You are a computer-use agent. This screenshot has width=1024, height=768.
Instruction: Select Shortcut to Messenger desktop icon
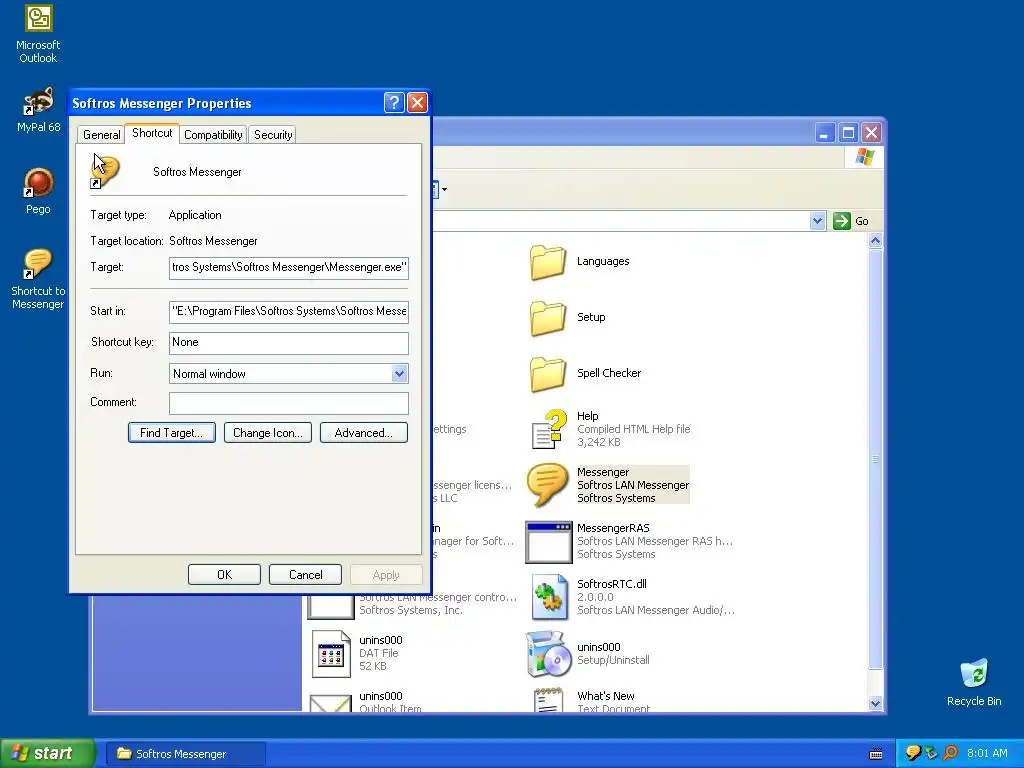(x=37, y=264)
